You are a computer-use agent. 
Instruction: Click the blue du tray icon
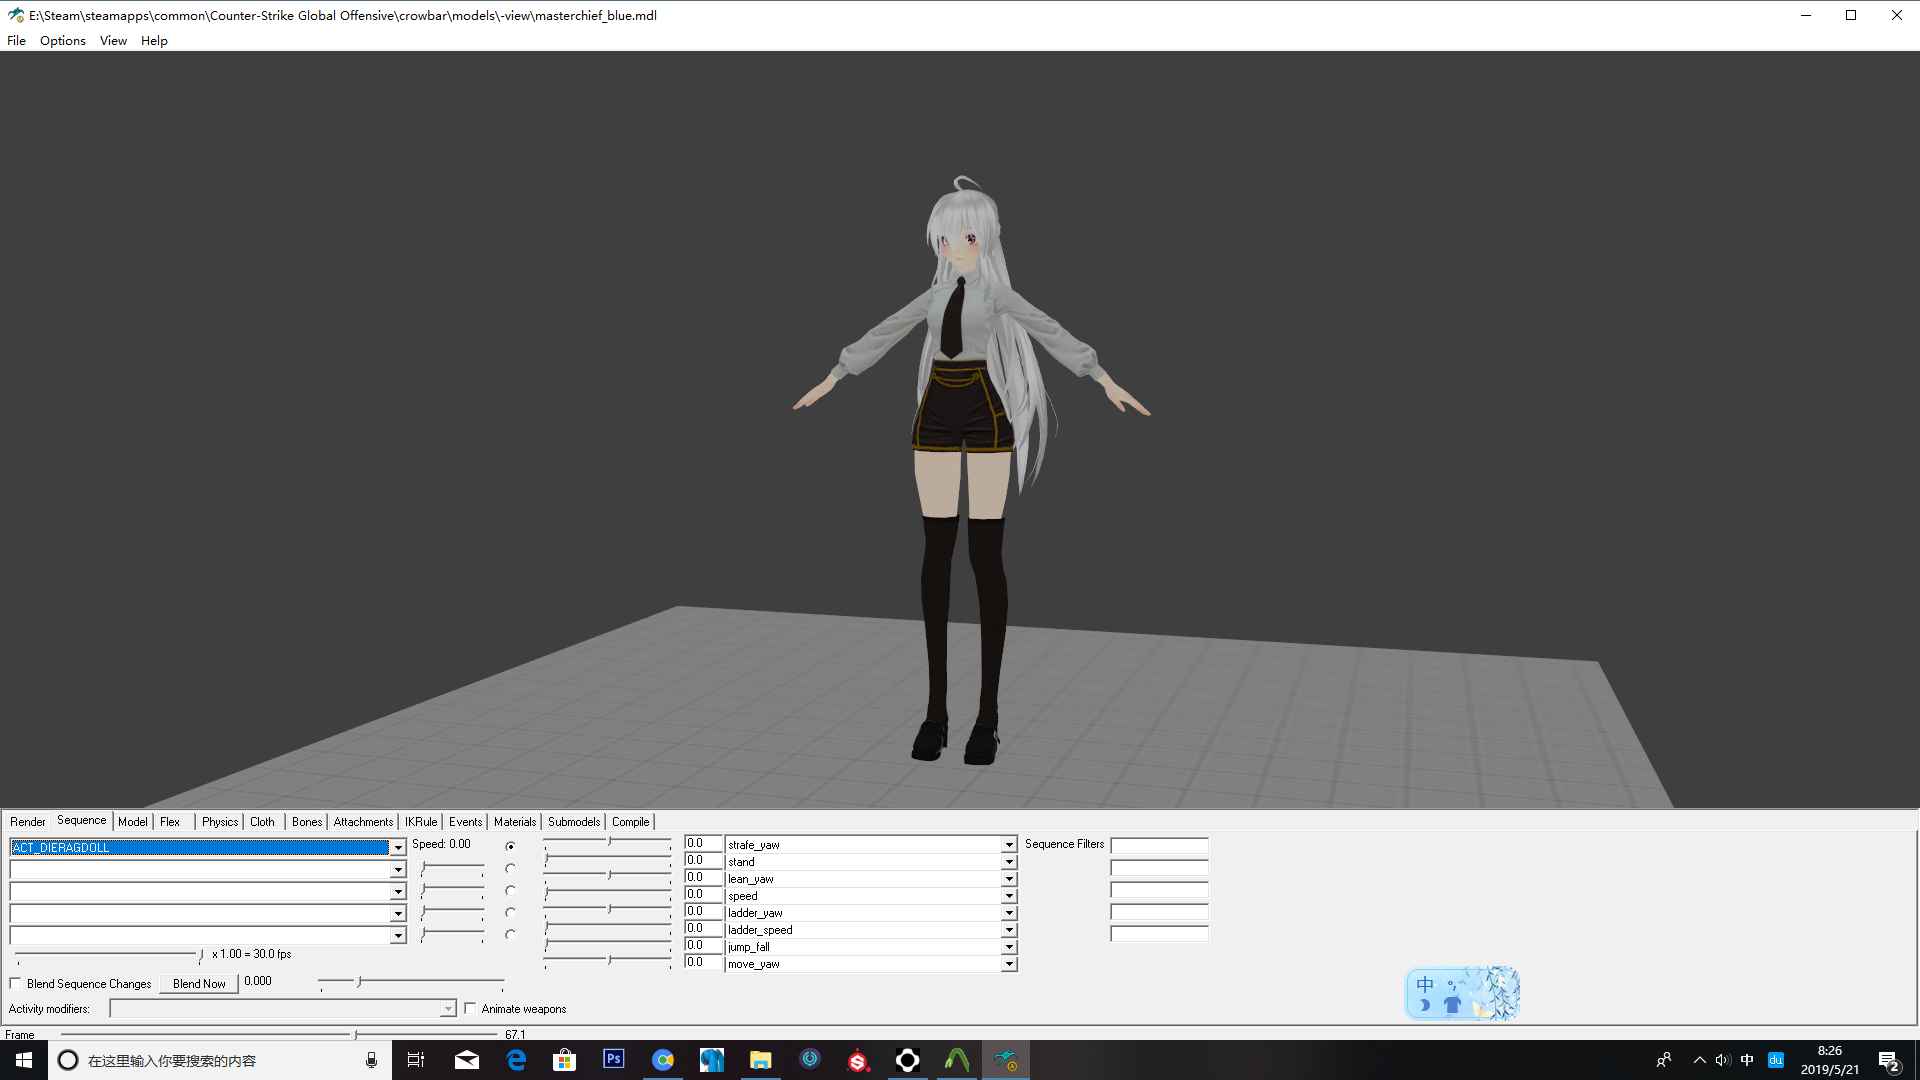pyautogui.click(x=1776, y=1060)
